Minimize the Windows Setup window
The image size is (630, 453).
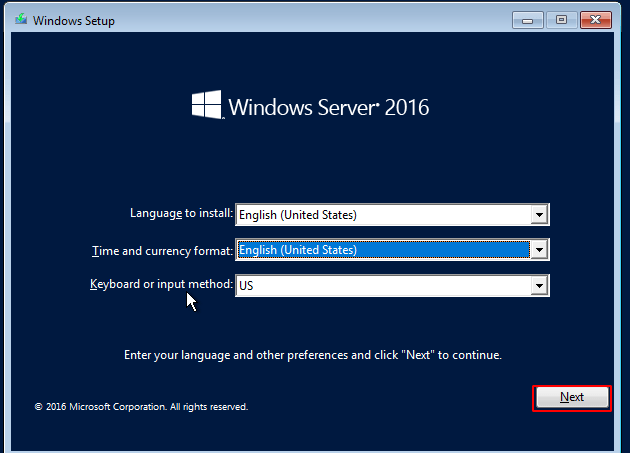coord(528,20)
